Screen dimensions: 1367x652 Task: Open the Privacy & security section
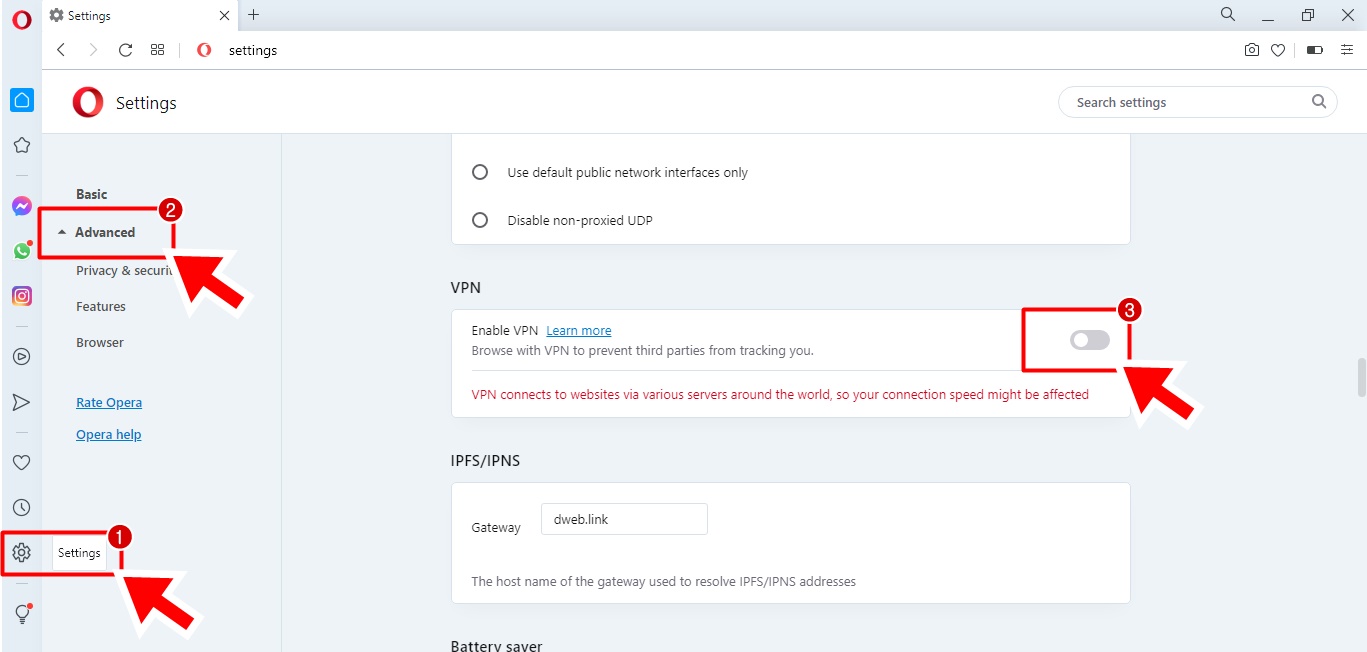pos(118,270)
